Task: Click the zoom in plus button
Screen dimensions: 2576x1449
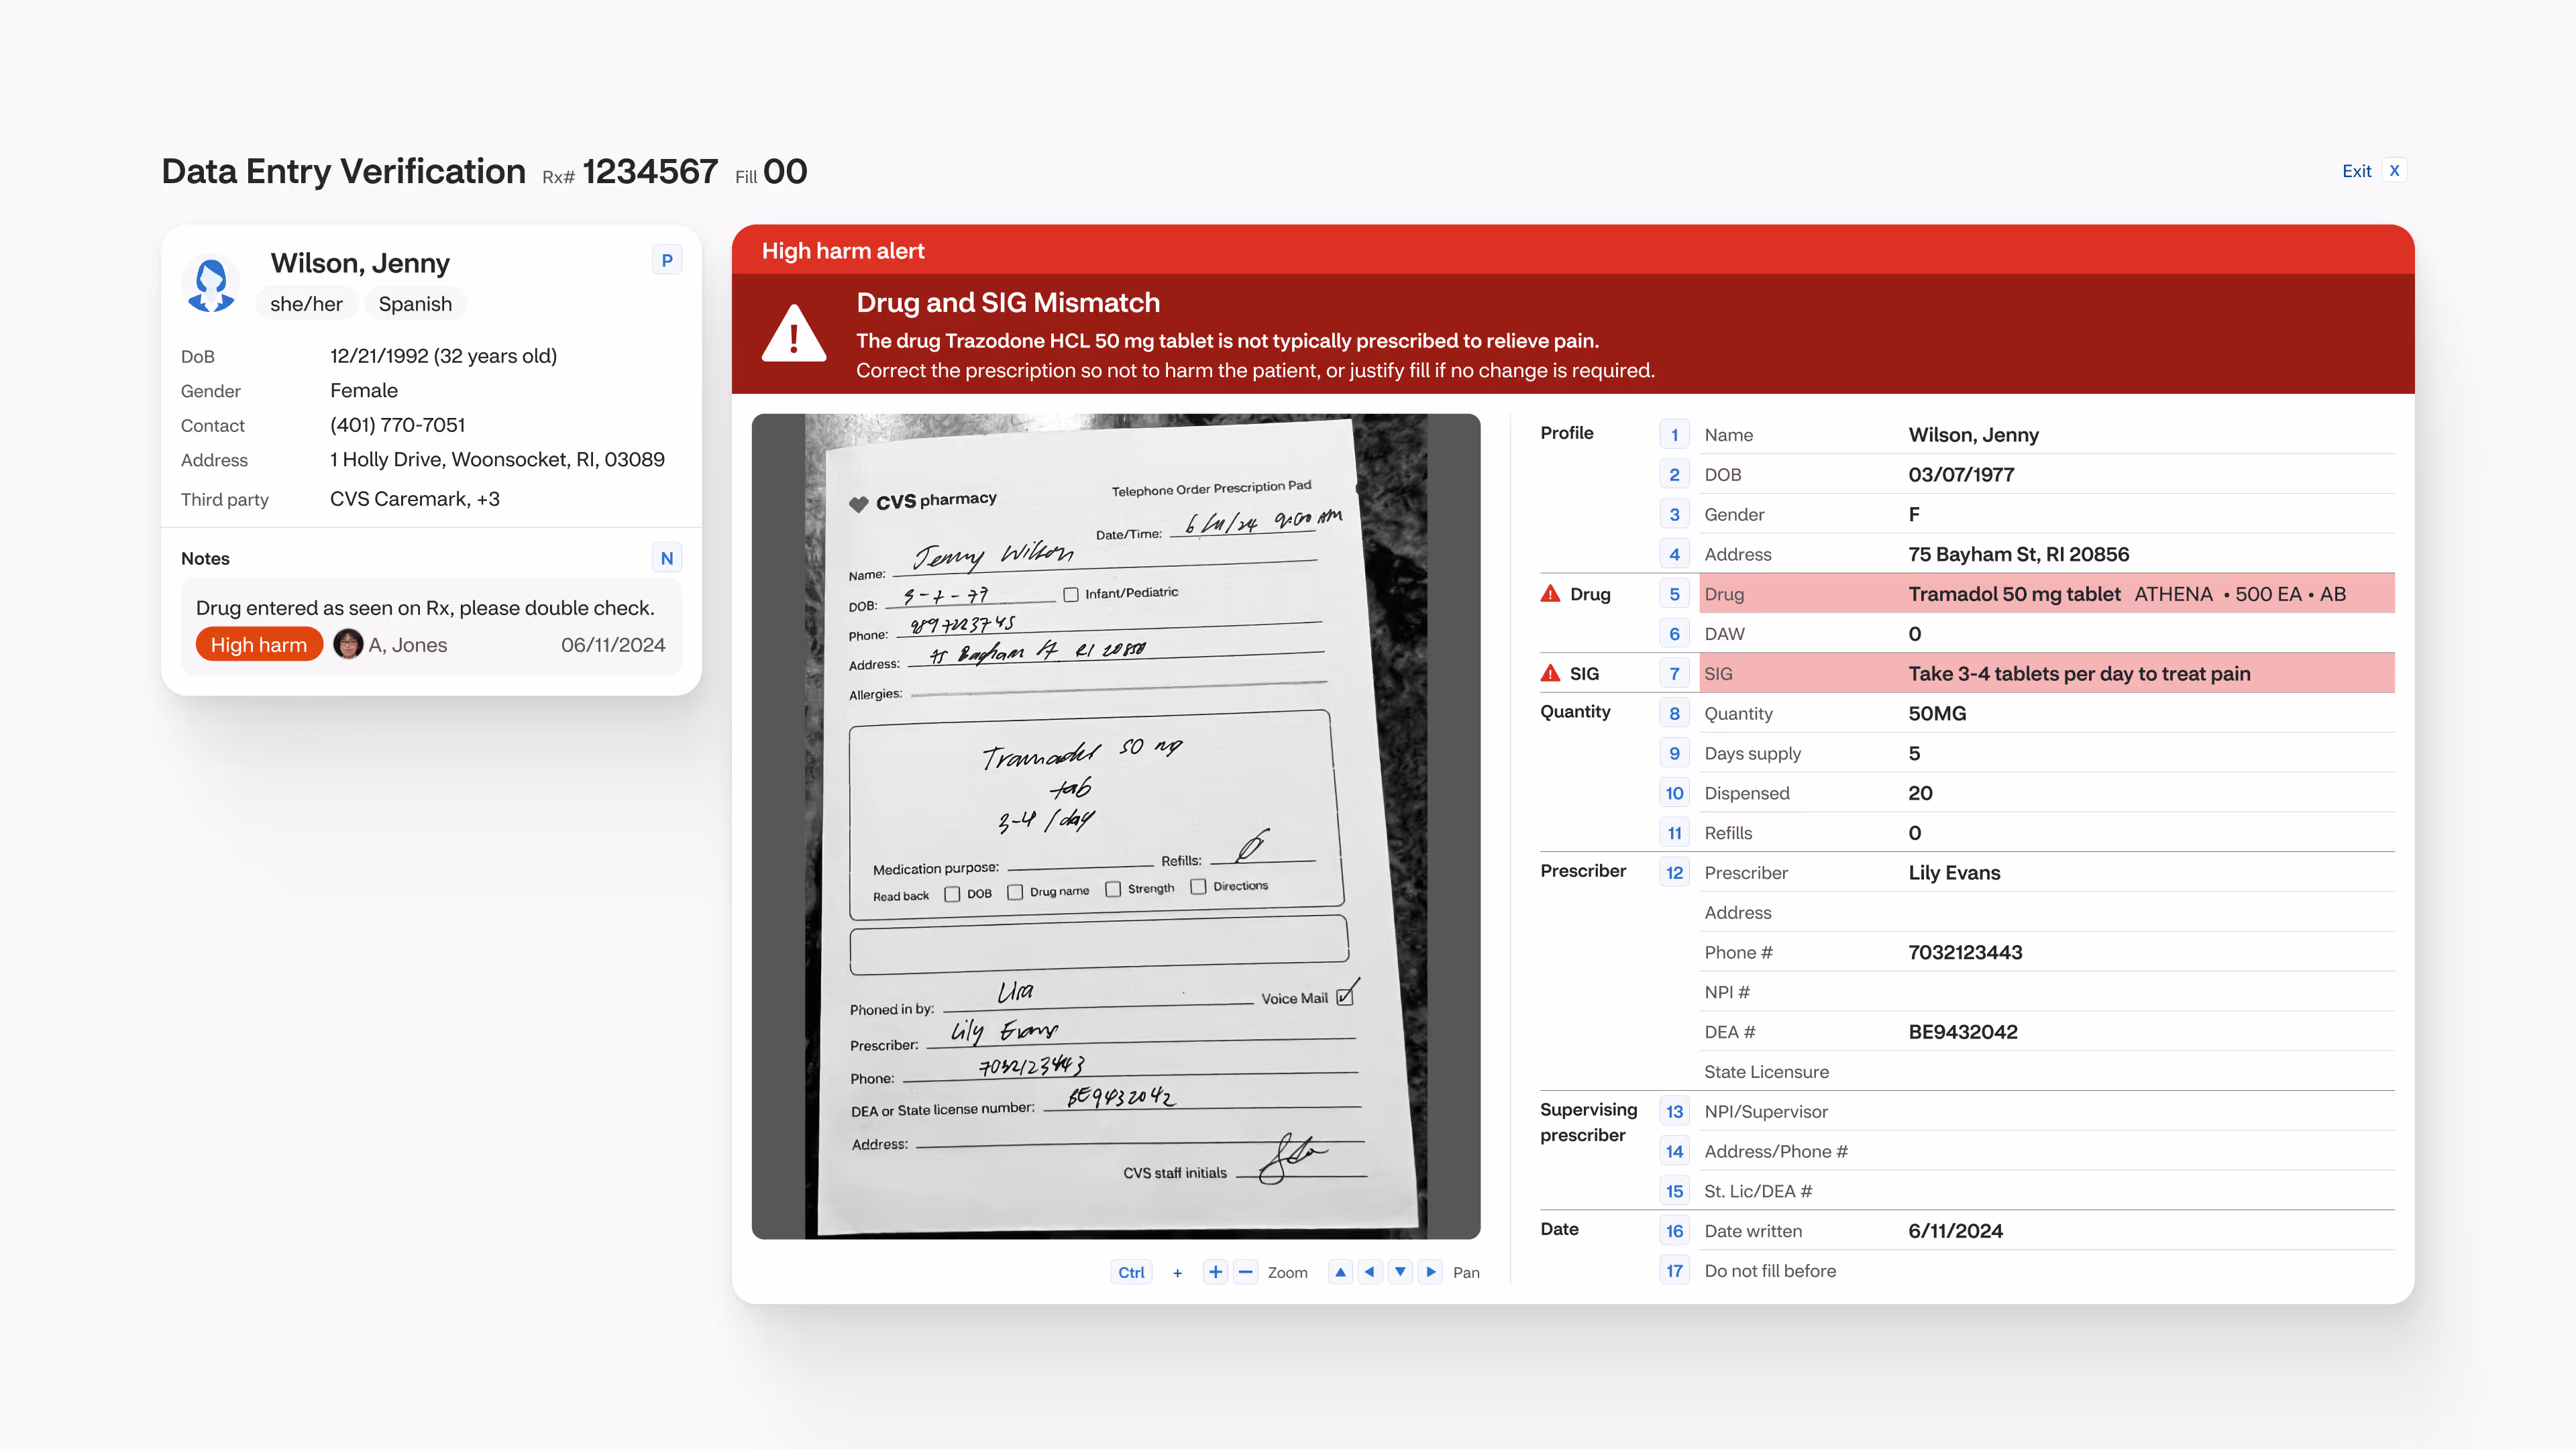Action: pos(1215,1272)
